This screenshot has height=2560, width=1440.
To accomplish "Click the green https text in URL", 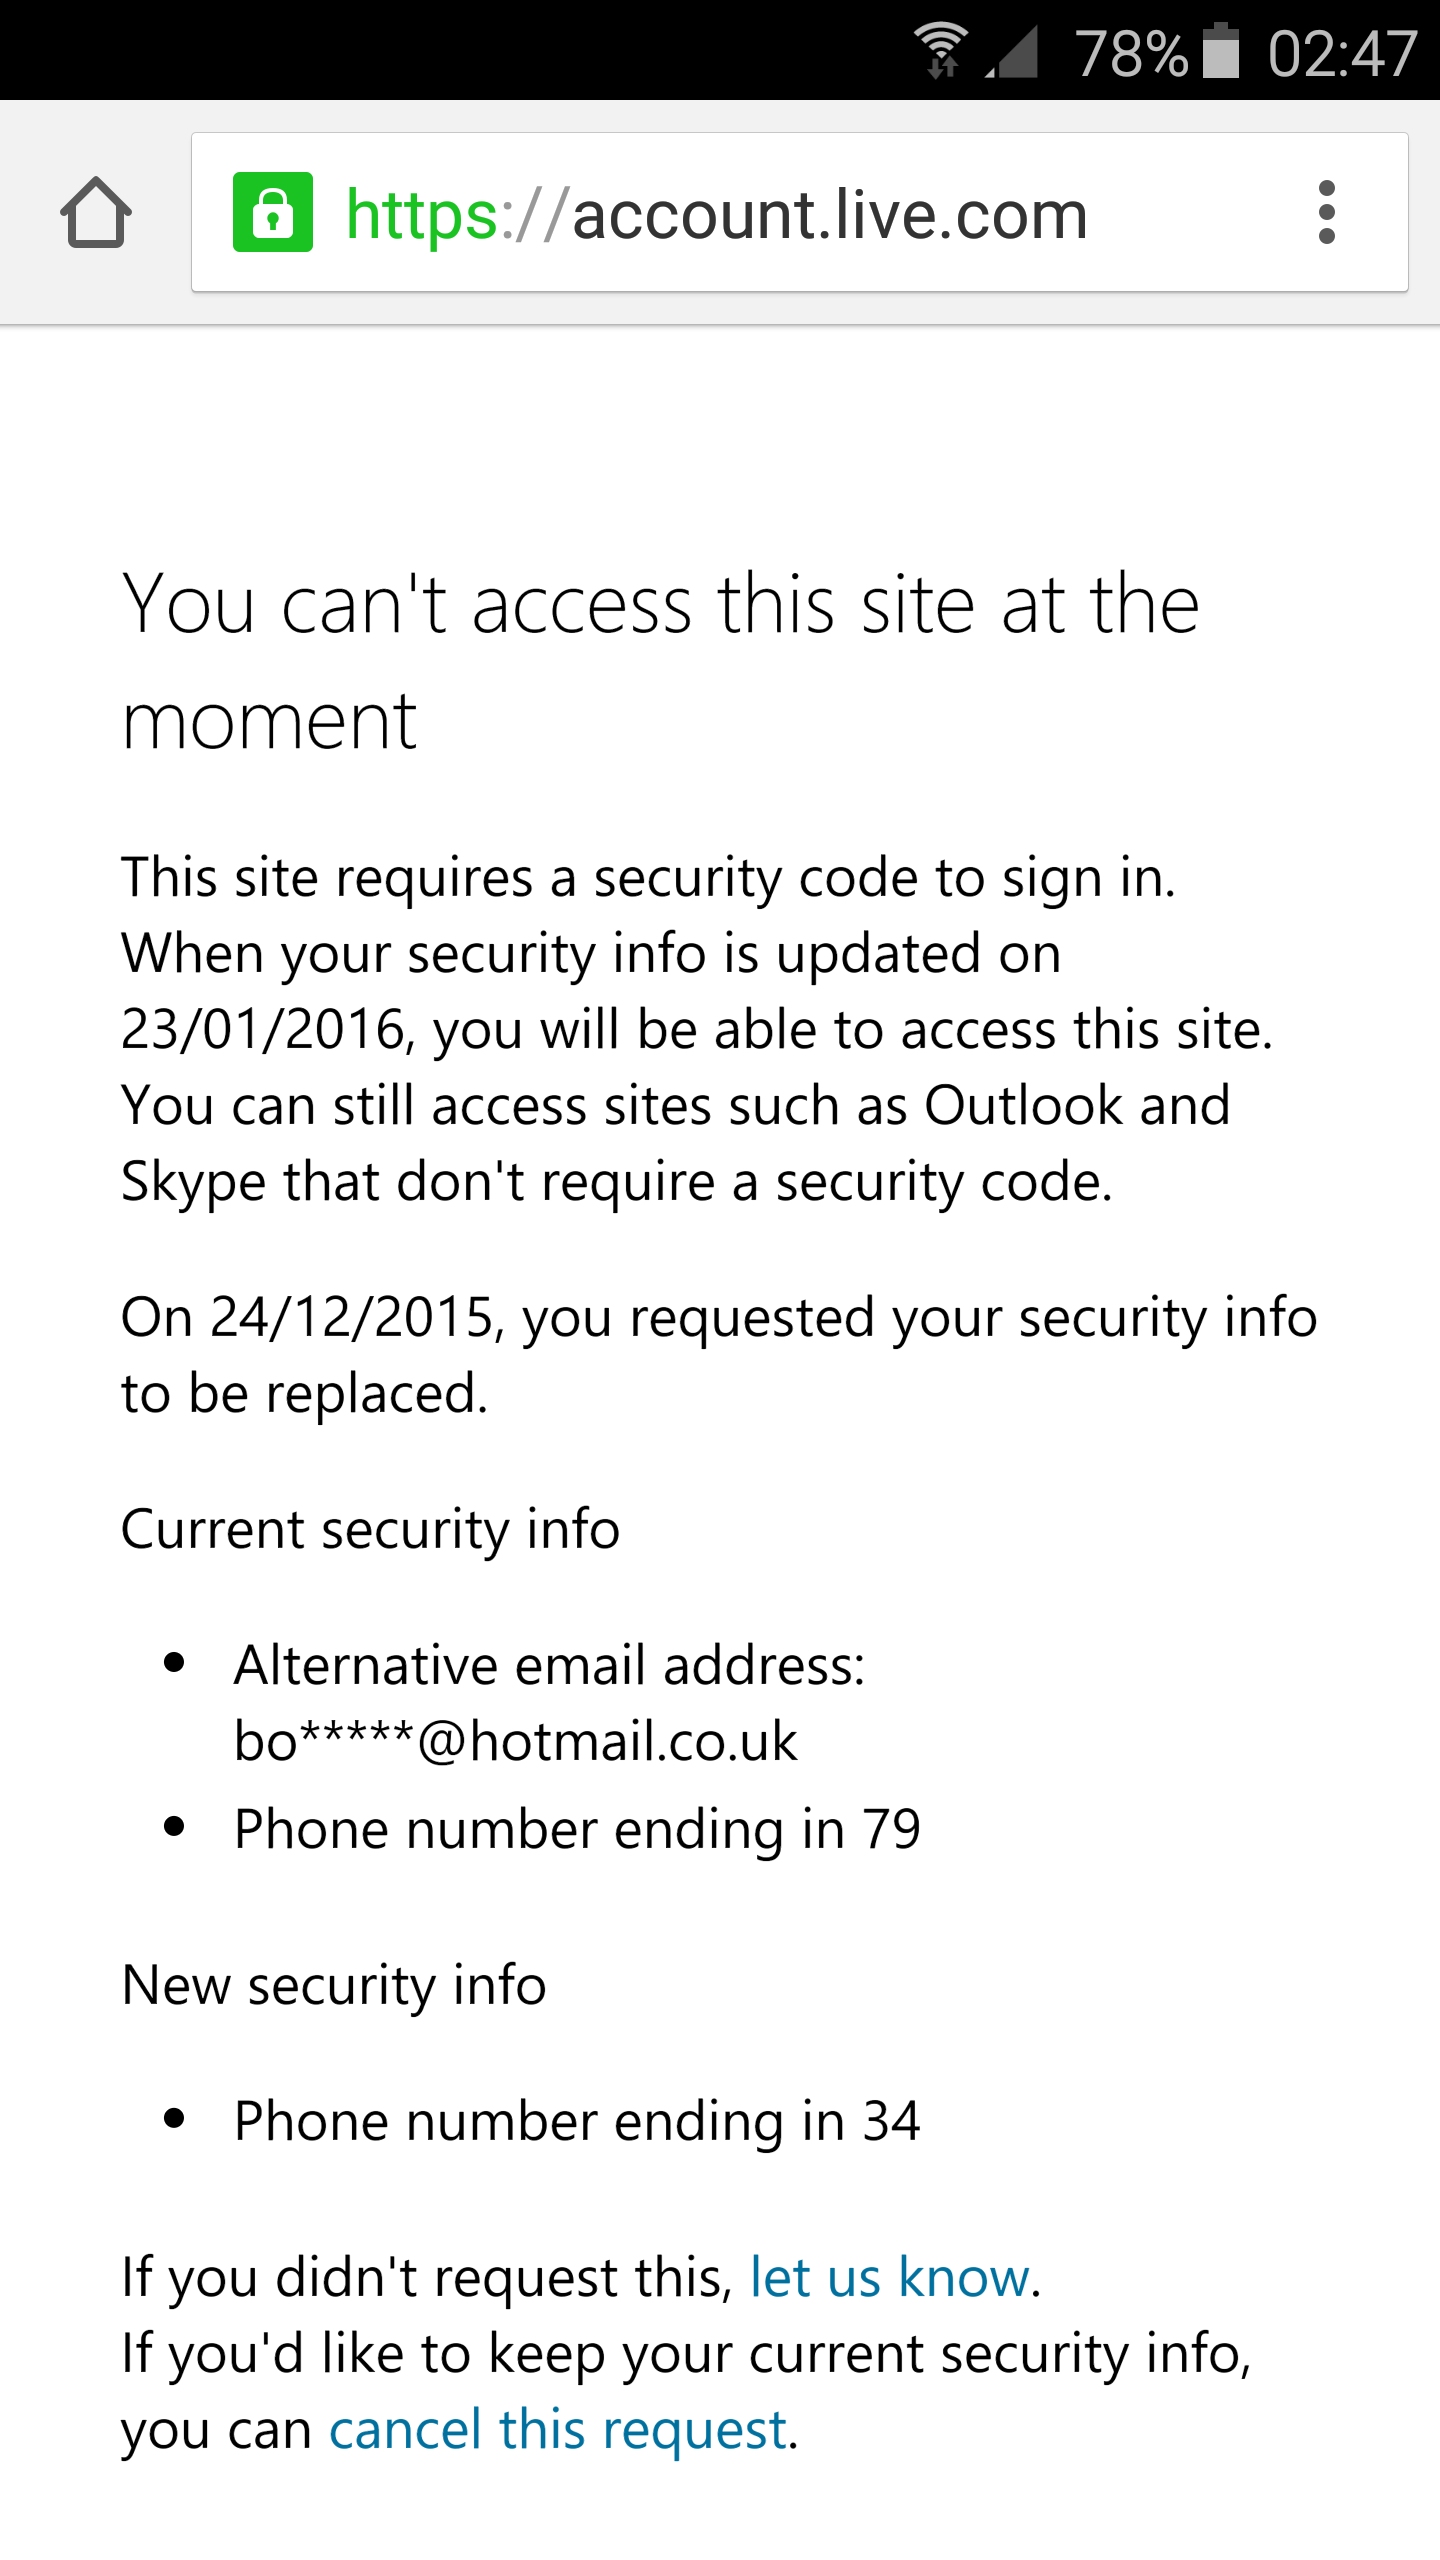I will pyautogui.click(x=421, y=214).
